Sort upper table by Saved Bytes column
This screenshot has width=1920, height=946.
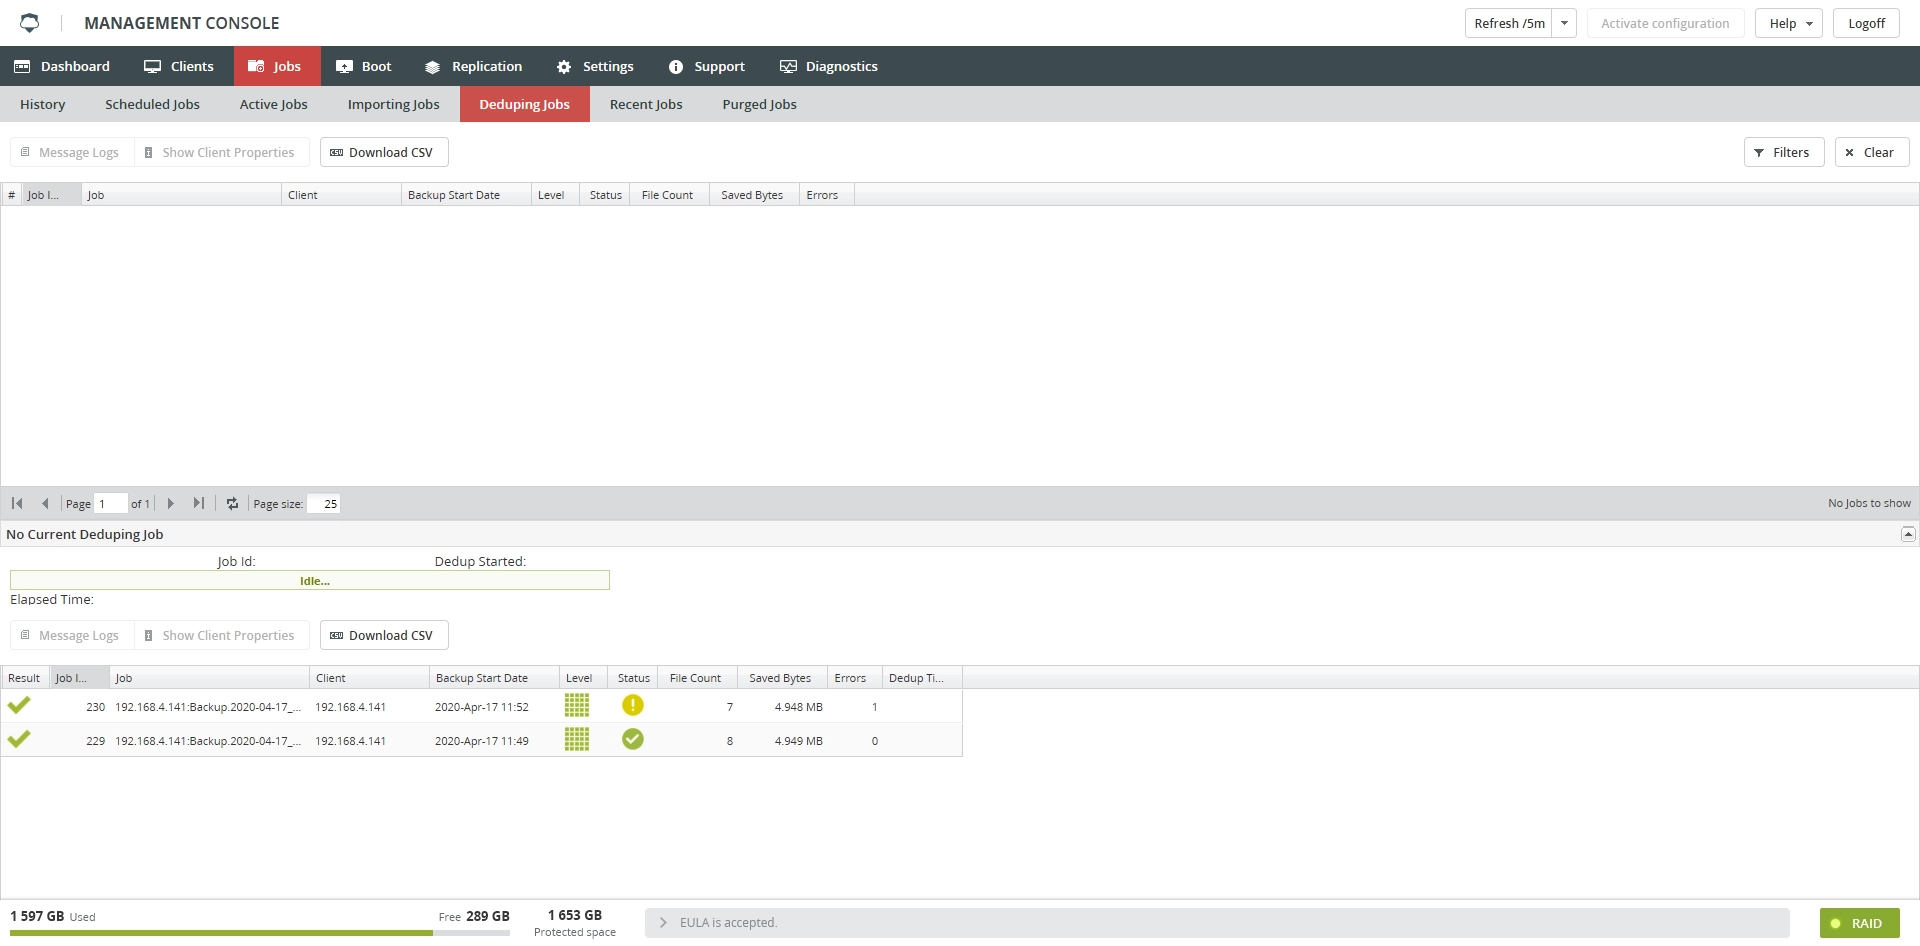pos(754,195)
